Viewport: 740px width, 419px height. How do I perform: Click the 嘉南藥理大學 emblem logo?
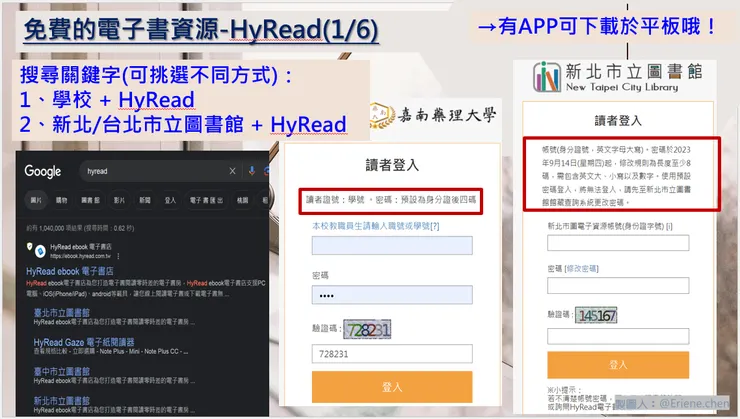pos(381,116)
